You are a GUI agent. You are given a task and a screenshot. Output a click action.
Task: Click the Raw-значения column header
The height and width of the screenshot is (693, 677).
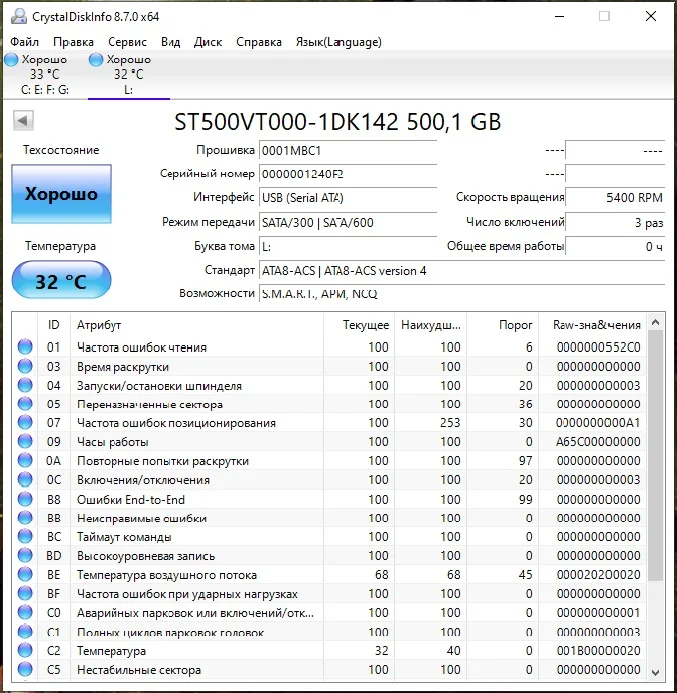coord(592,325)
